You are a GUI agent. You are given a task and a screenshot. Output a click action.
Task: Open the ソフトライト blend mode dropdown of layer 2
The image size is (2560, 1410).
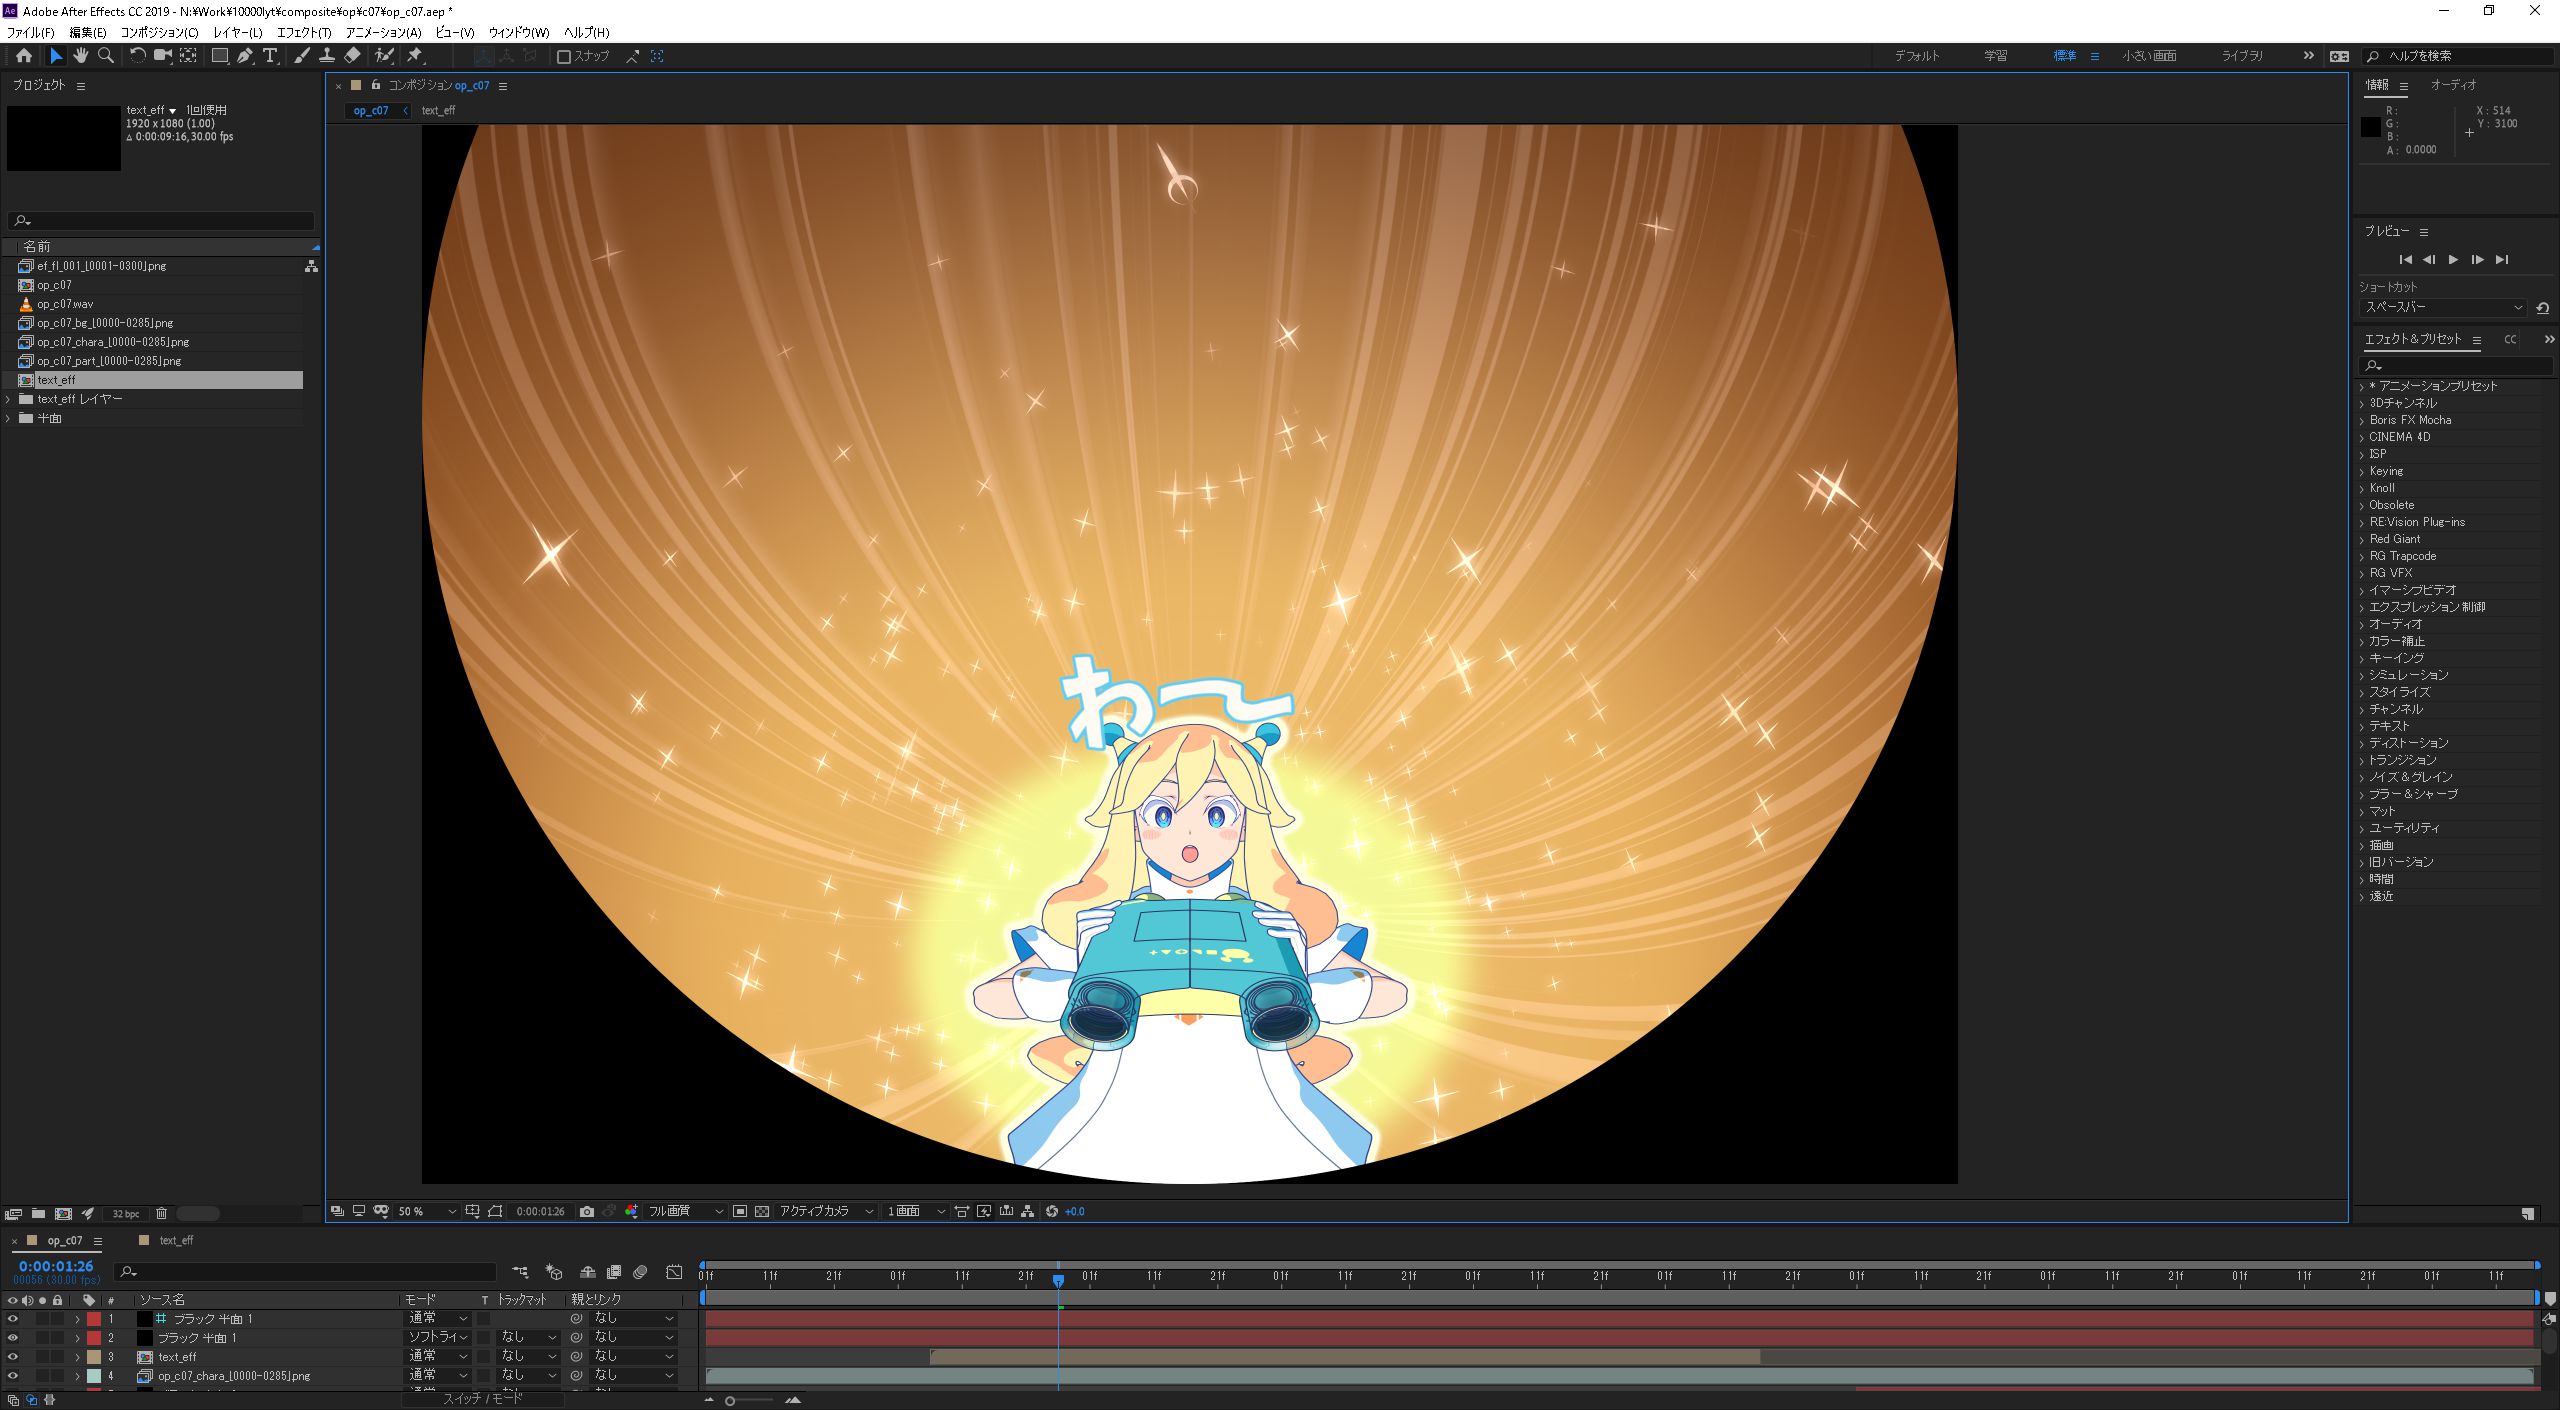point(438,1338)
